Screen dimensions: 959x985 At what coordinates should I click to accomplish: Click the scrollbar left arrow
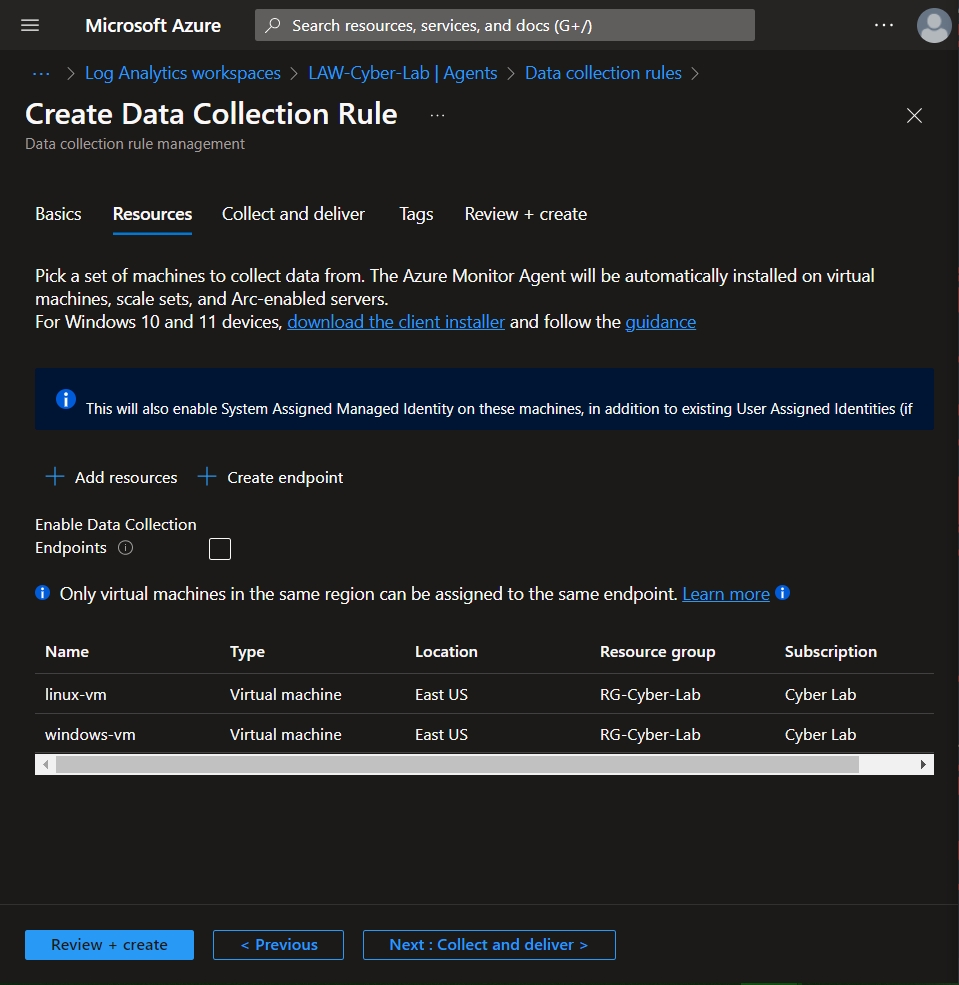(45, 765)
